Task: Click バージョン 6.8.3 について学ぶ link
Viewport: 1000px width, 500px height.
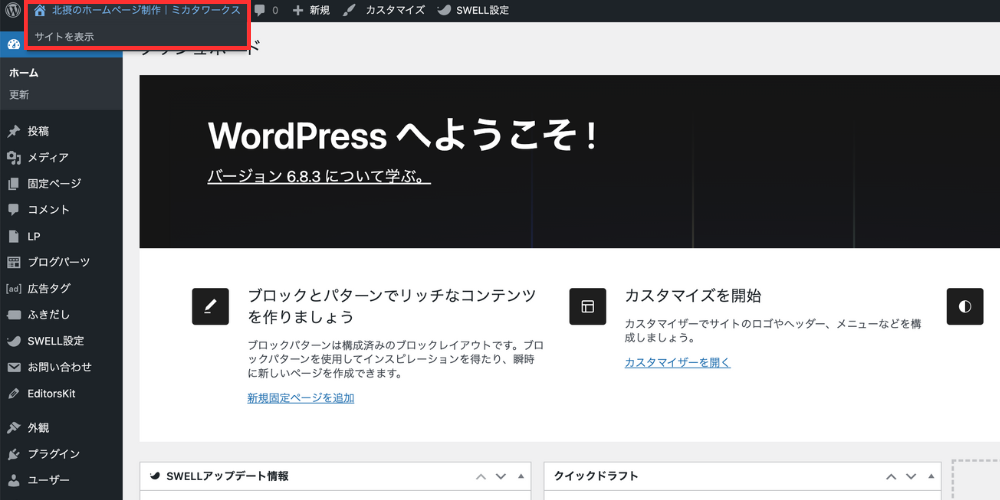Action: click(318, 177)
